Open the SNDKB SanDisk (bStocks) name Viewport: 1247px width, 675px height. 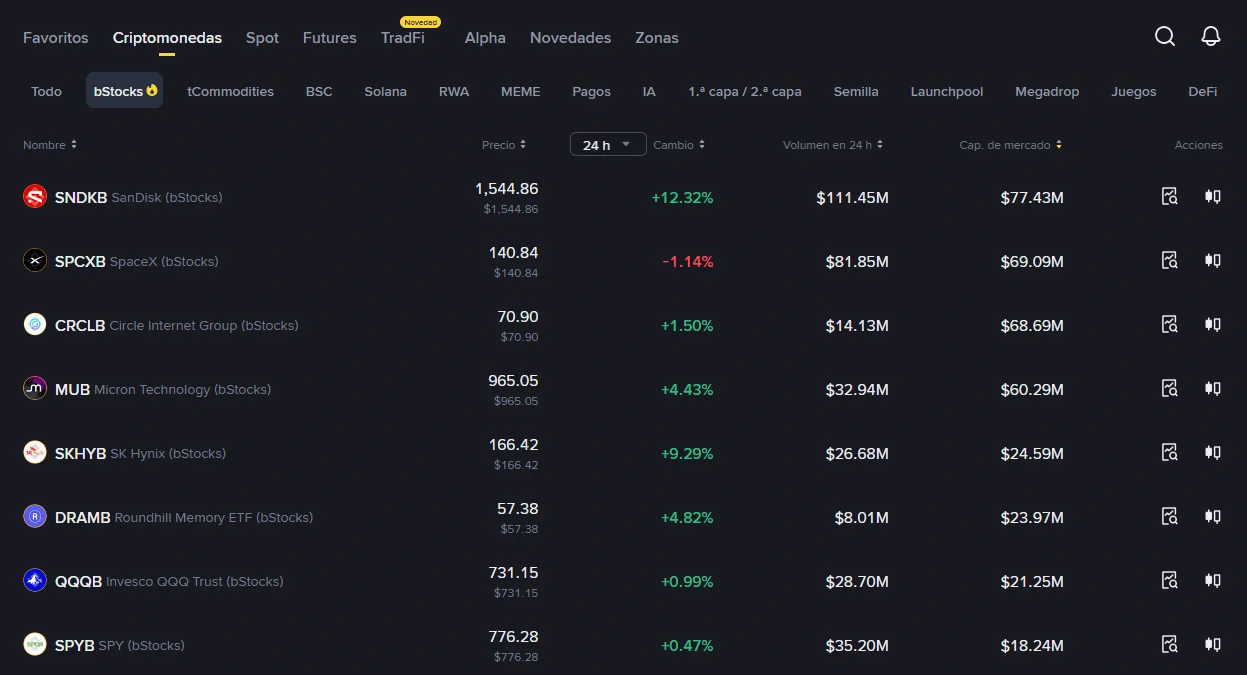[x=139, y=197]
